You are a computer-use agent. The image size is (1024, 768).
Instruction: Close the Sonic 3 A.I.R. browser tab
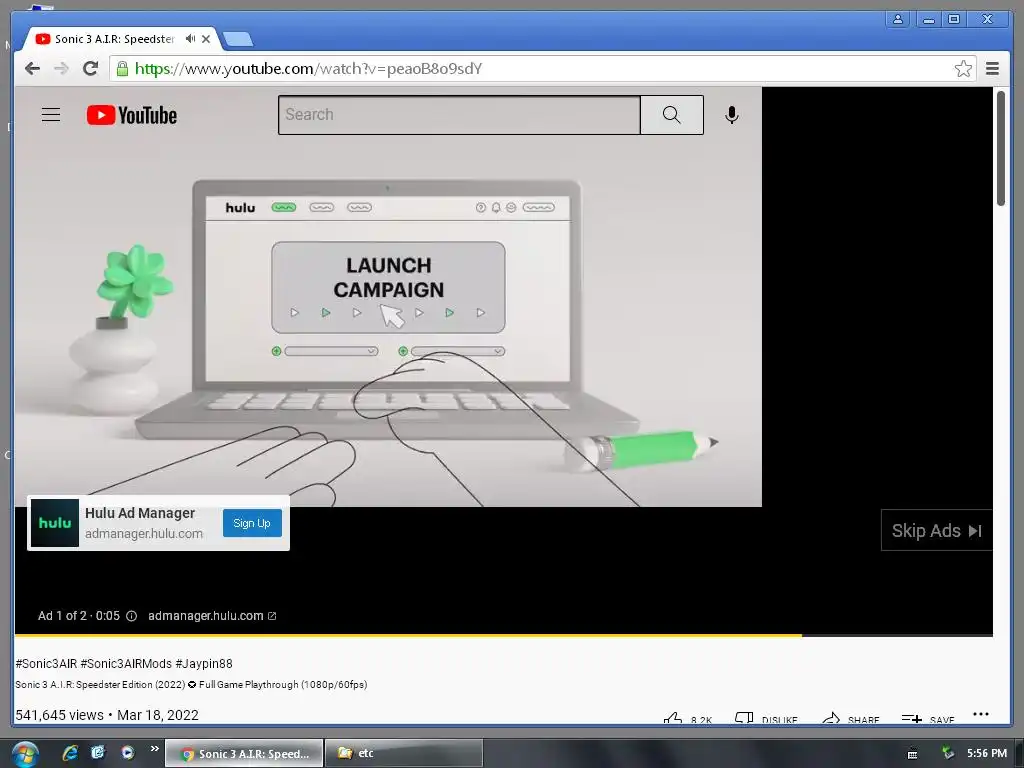pyautogui.click(x=206, y=39)
